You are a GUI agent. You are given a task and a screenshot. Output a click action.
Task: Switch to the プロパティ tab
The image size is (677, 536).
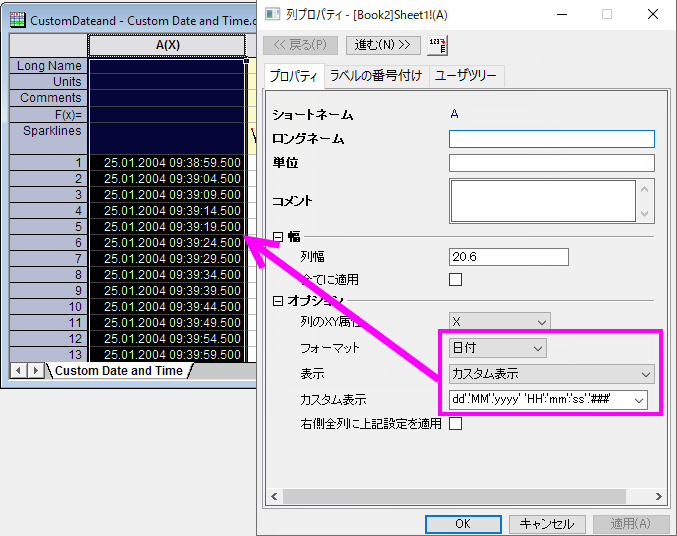pos(294,76)
